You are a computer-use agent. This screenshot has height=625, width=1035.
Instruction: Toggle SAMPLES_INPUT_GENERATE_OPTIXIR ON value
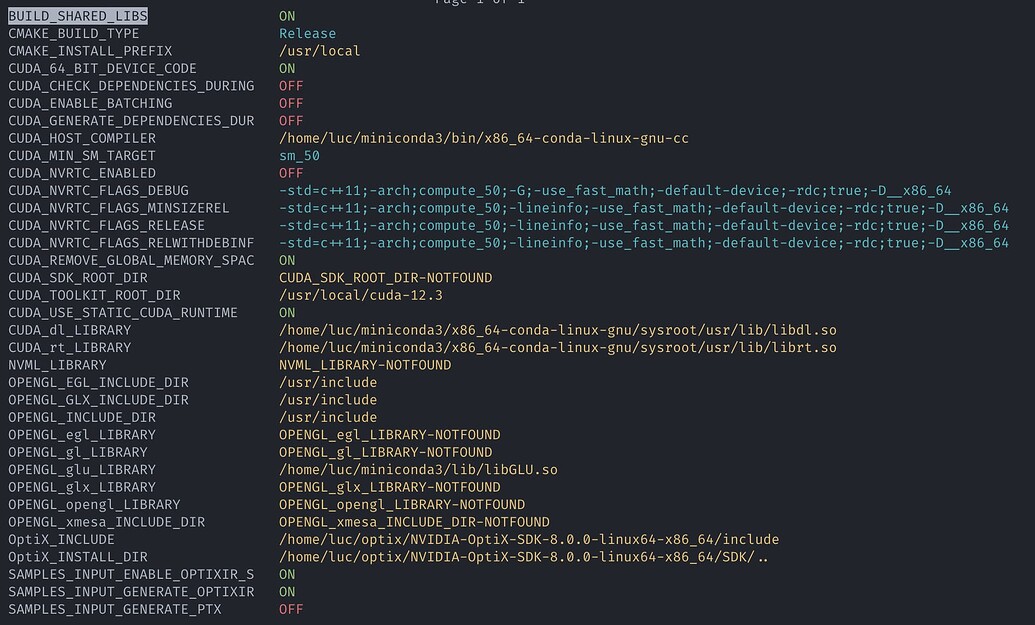(287, 592)
